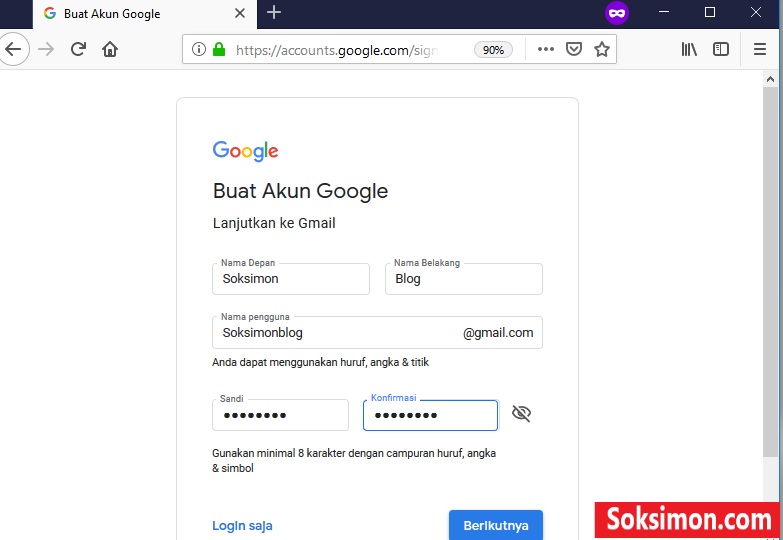Click the 'Gunakan minimal 8 karakter' hint
The width and height of the screenshot is (783, 540).
point(354,461)
